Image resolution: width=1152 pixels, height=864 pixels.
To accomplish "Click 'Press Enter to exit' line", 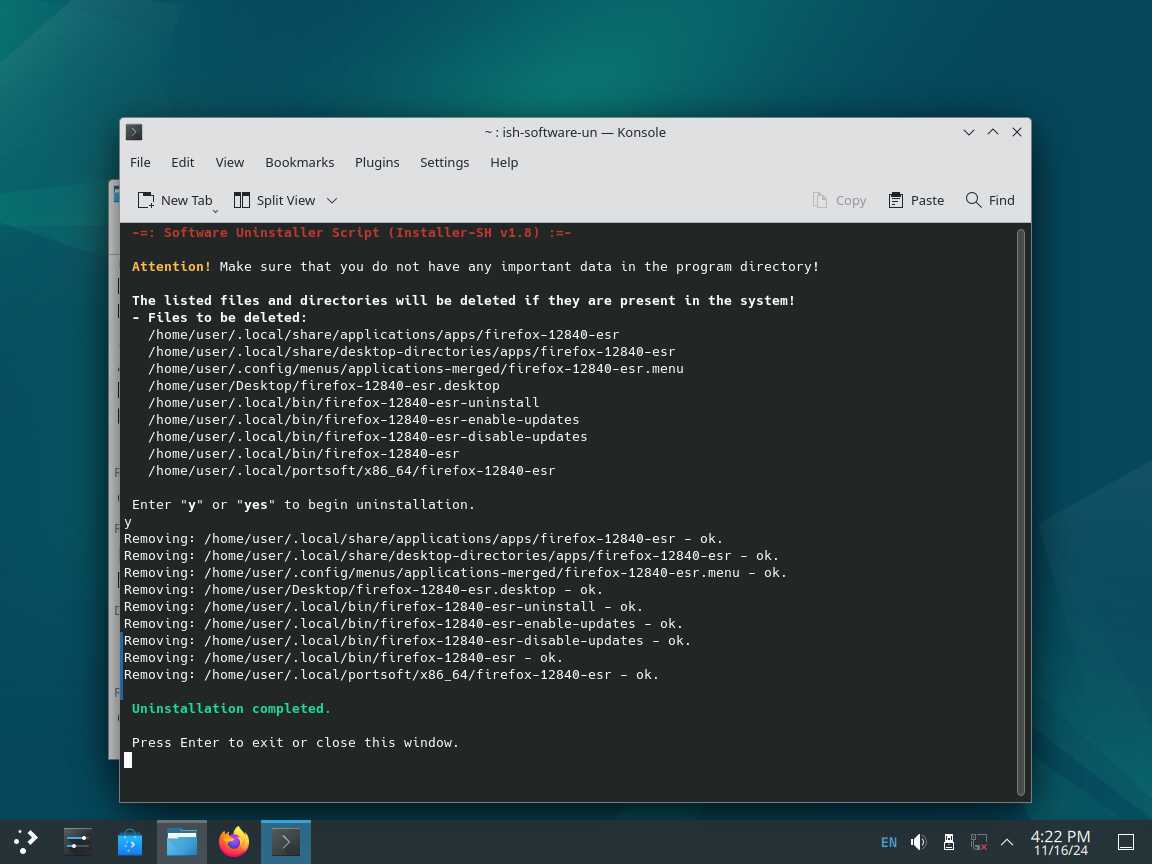I will (x=295, y=742).
